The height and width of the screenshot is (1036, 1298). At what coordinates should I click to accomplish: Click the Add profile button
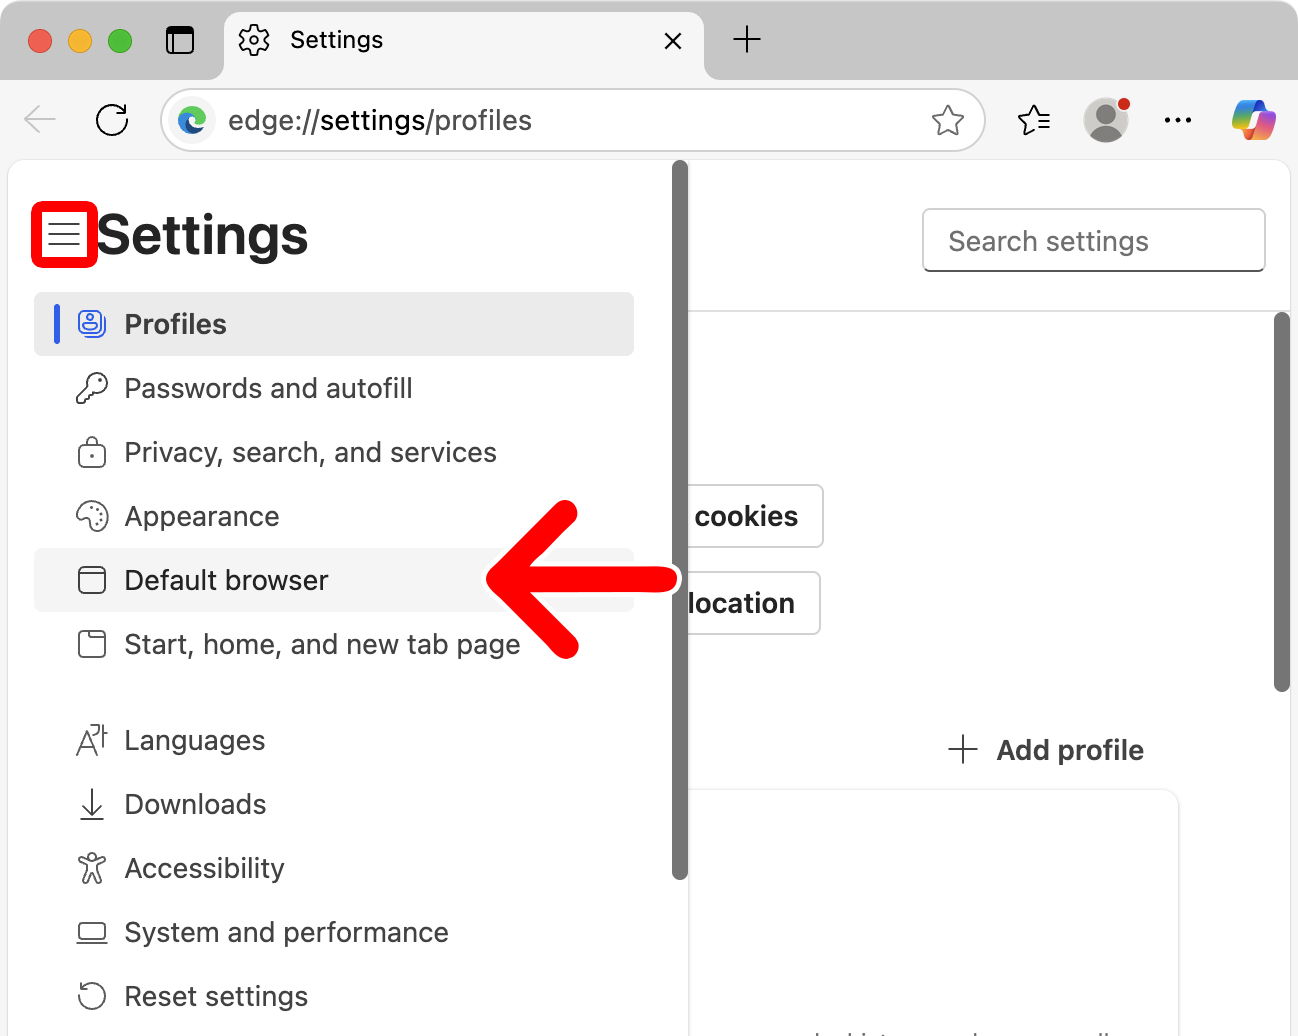(x=1046, y=750)
